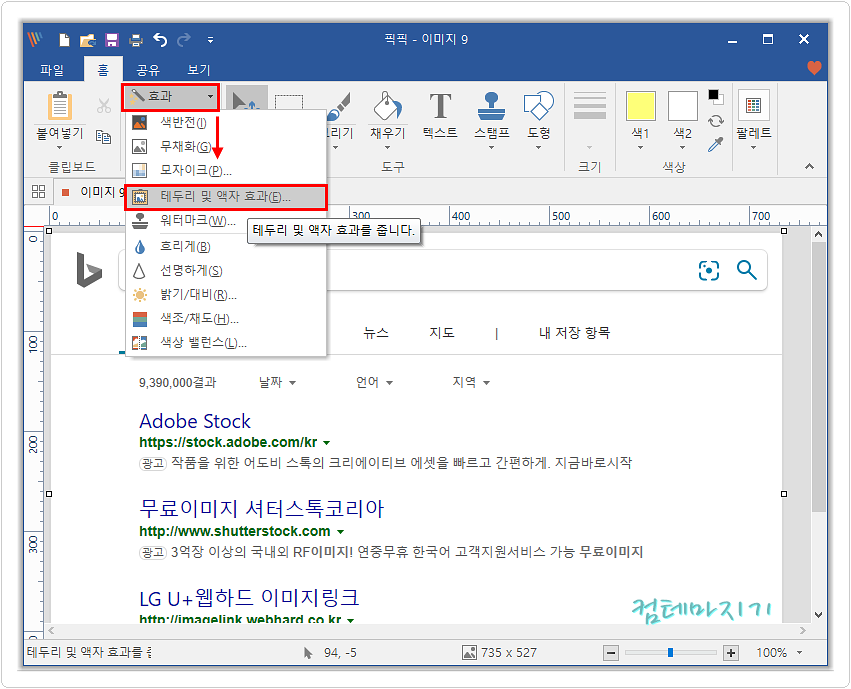The height and width of the screenshot is (689, 851).
Task: Choose 색반전 from effects menu
Action: (x=225, y=123)
